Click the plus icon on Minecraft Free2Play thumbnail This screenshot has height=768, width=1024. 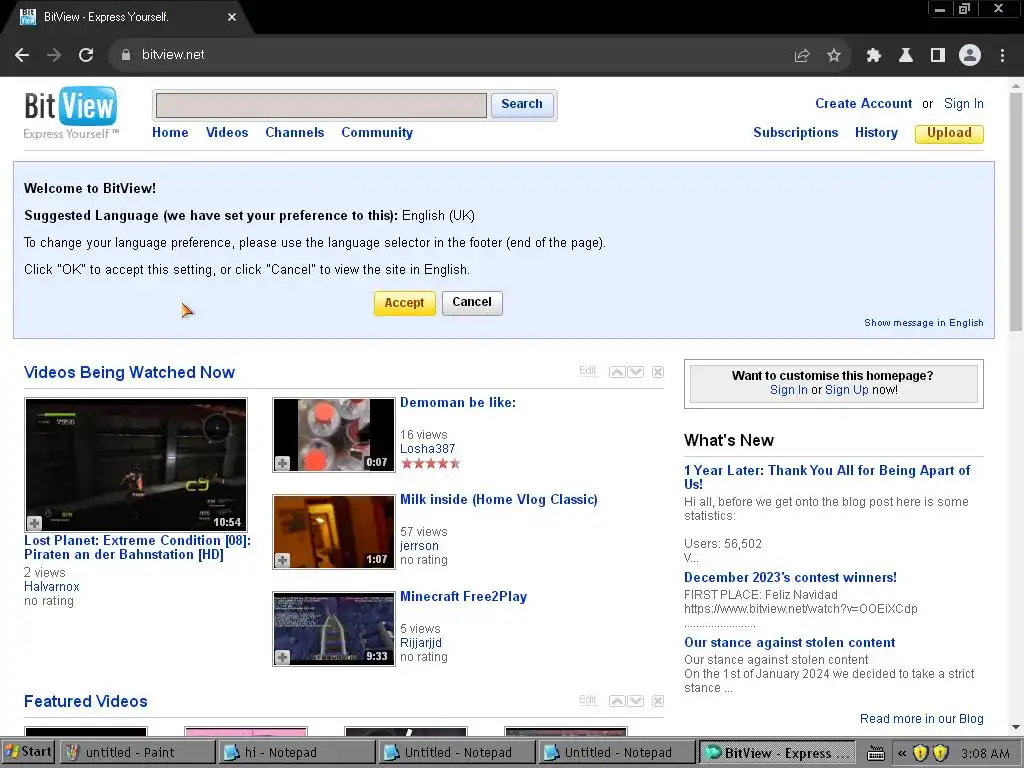coord(282,657)
